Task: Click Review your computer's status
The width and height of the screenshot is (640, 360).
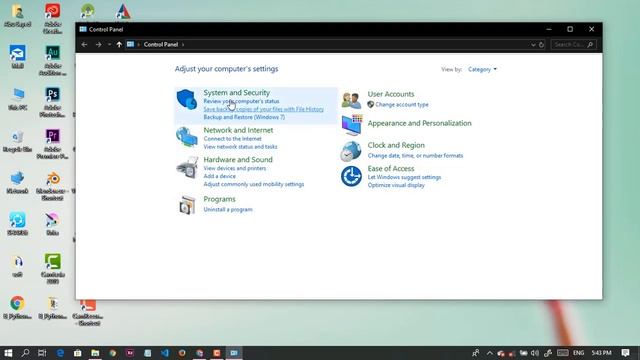Action: tap(242, 101)
